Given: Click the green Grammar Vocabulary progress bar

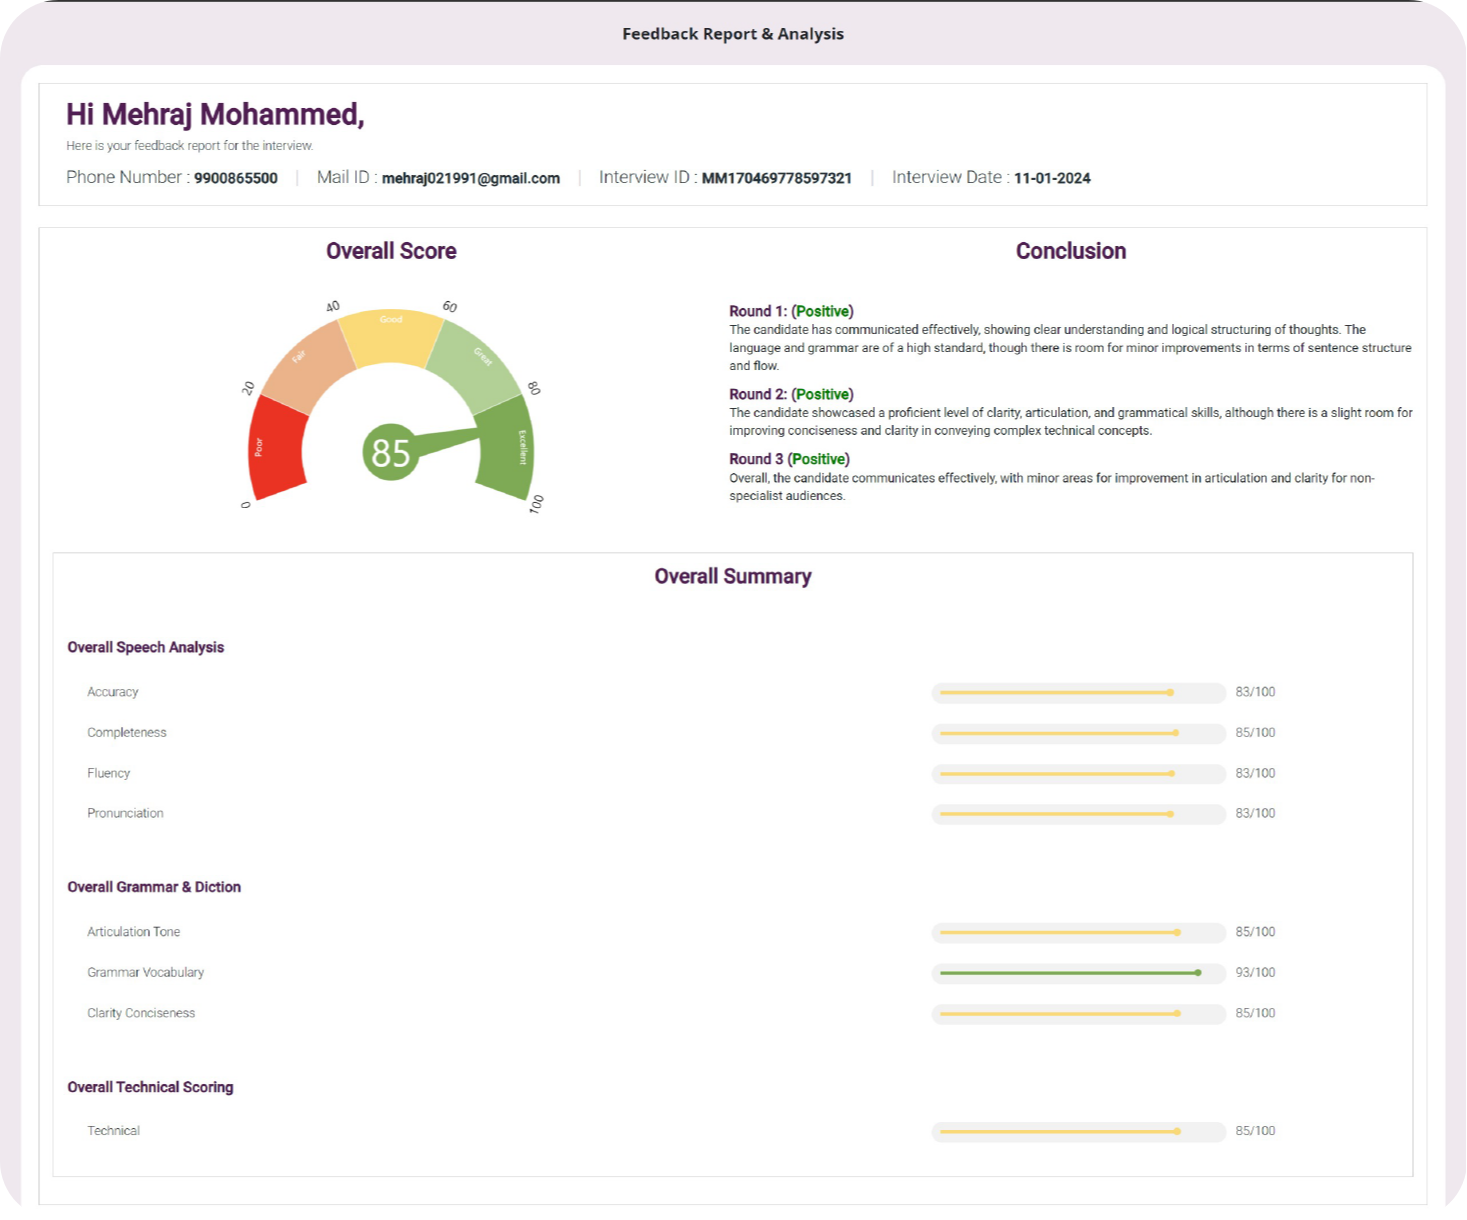Looking at the screenshot, I should 1078,972.
